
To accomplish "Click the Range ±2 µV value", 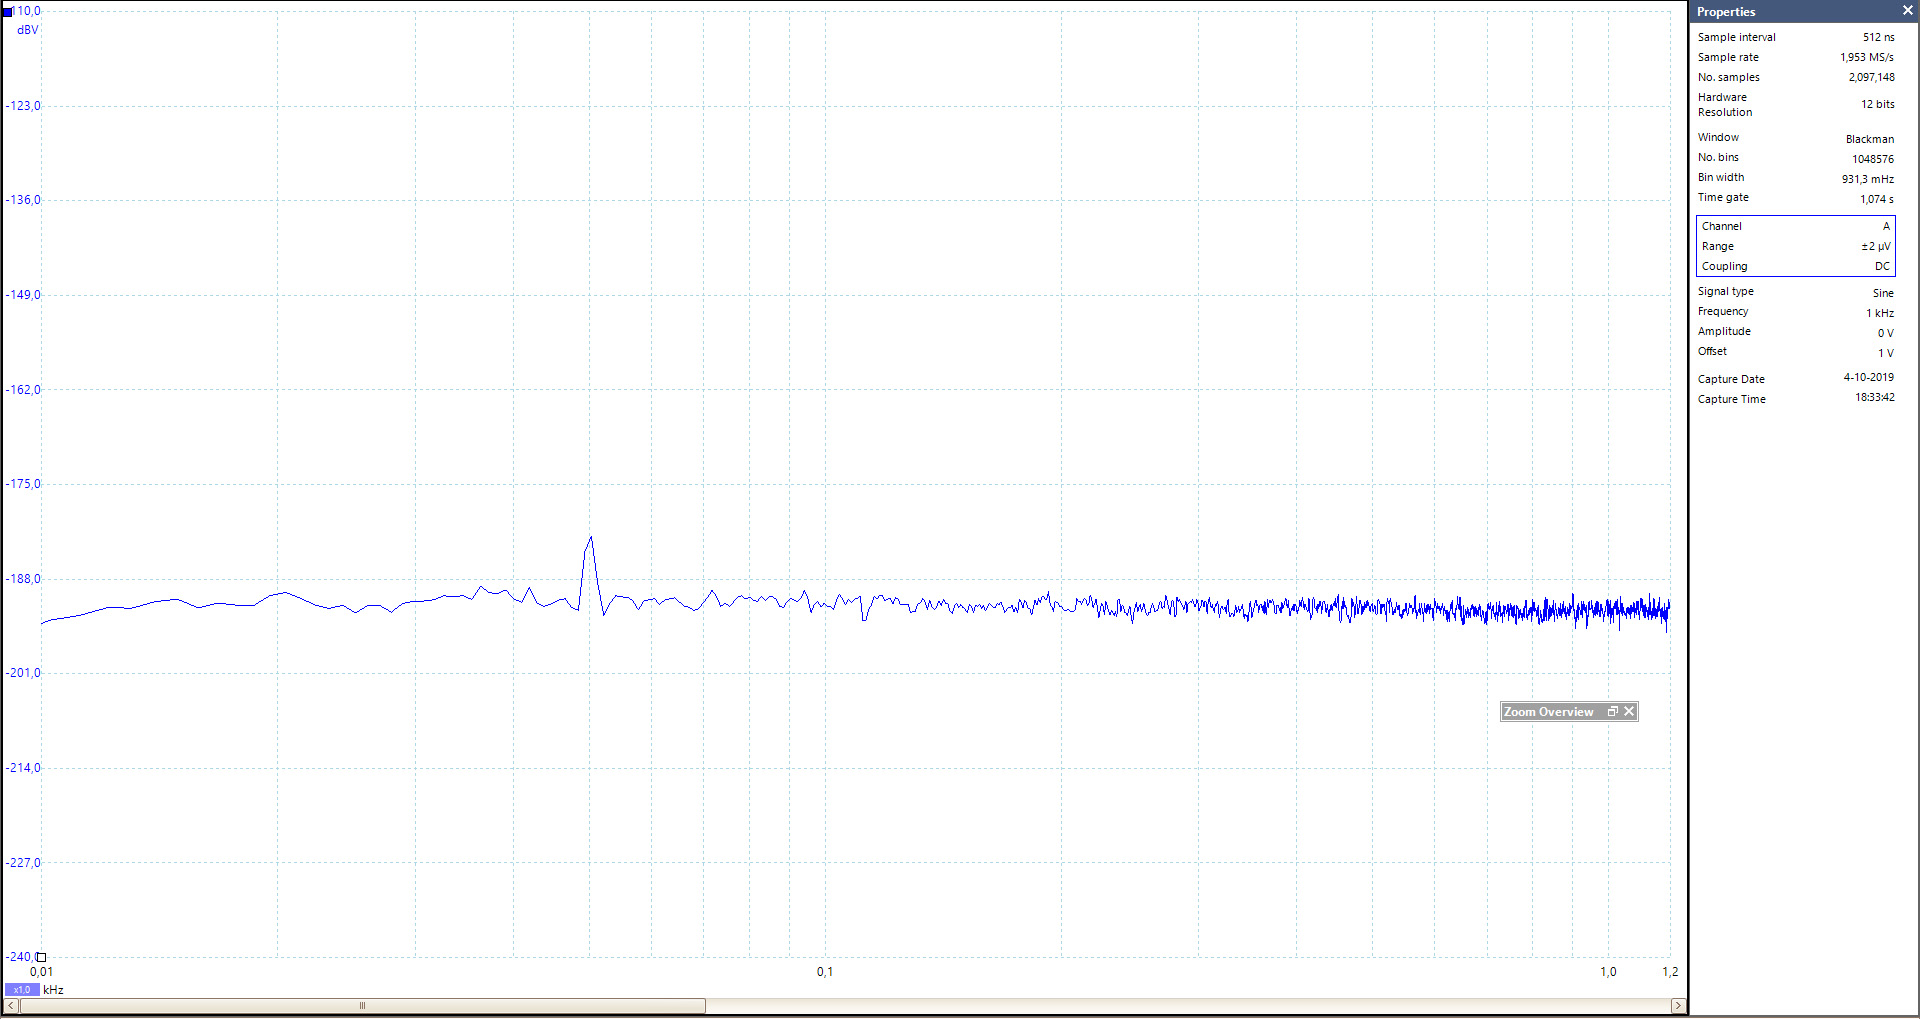I will 1875,246.
